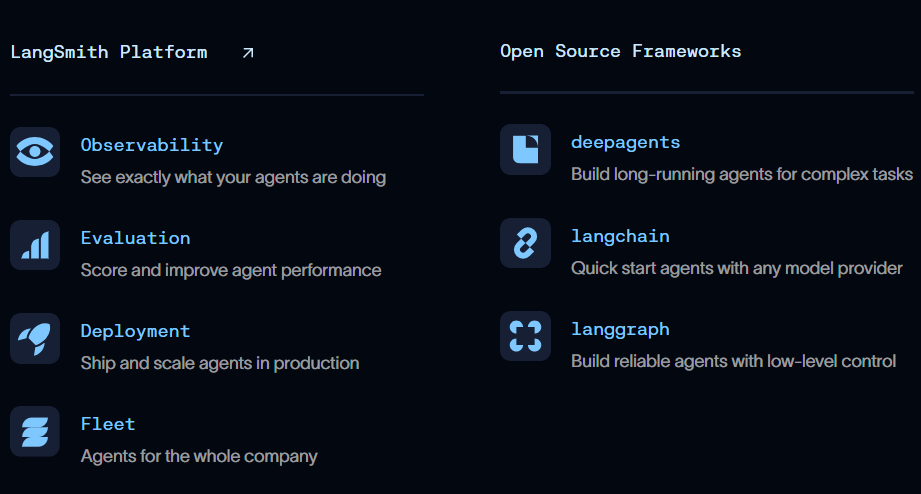Open the Observability link
This screenshot has height=494, width=921.
point(152,145)
